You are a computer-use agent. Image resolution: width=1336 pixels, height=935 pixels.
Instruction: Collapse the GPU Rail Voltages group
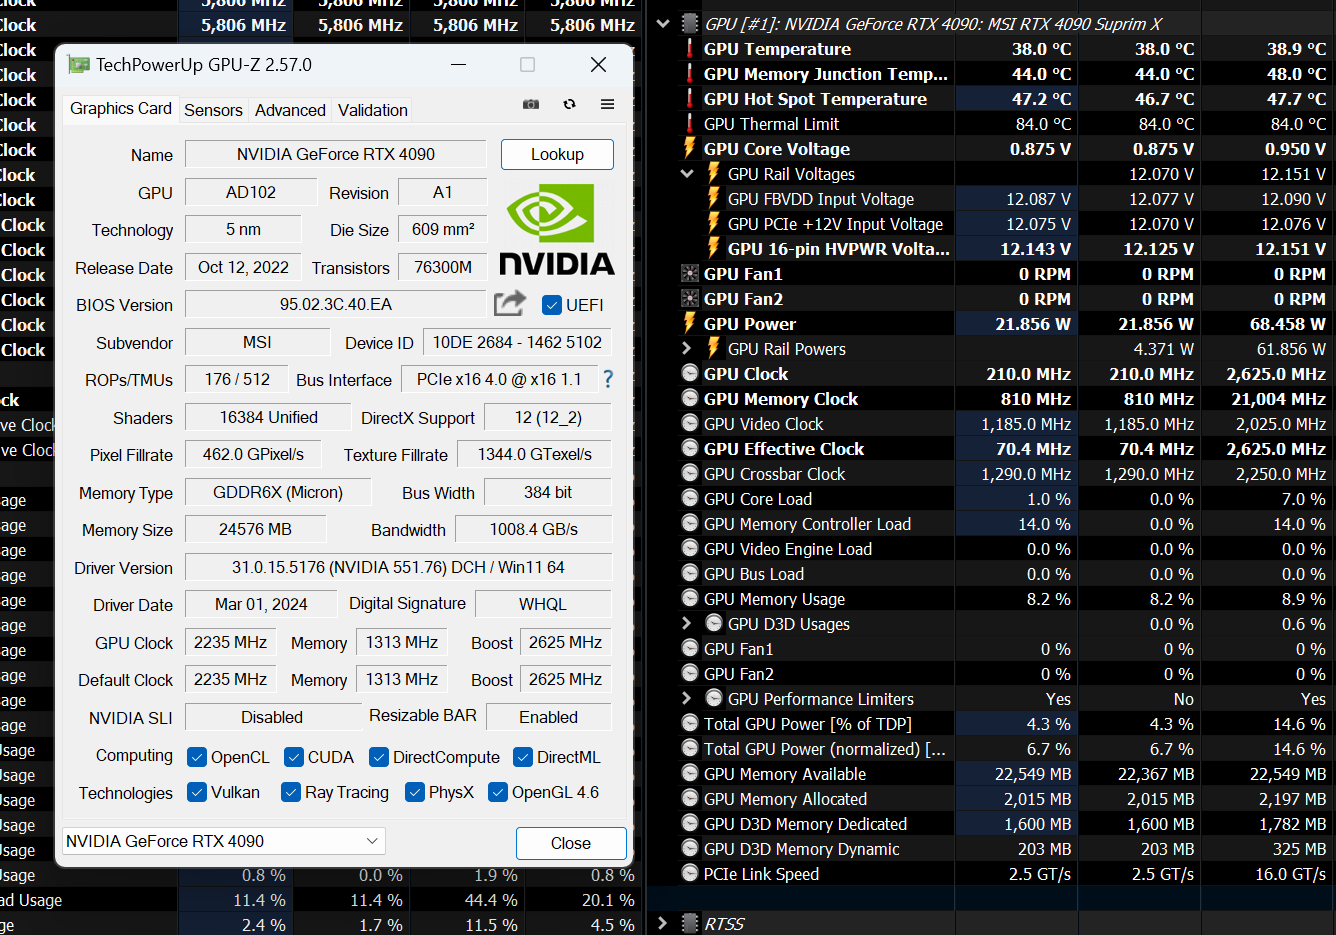click(x=687, y=174)
